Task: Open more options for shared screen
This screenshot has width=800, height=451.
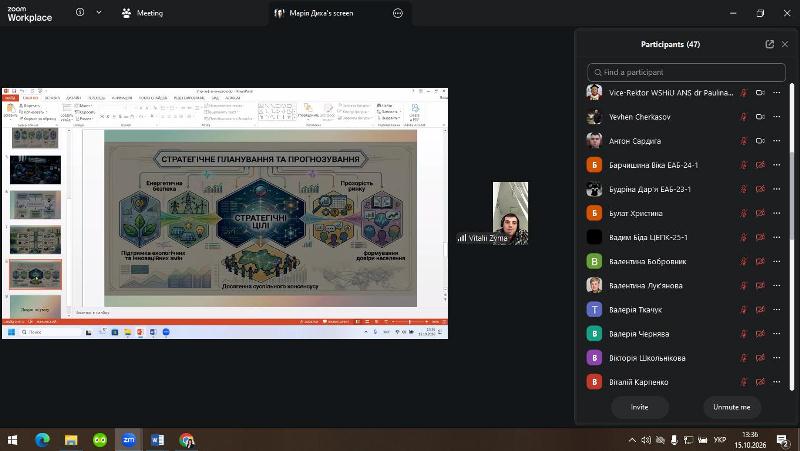Action: pos(398,13)
